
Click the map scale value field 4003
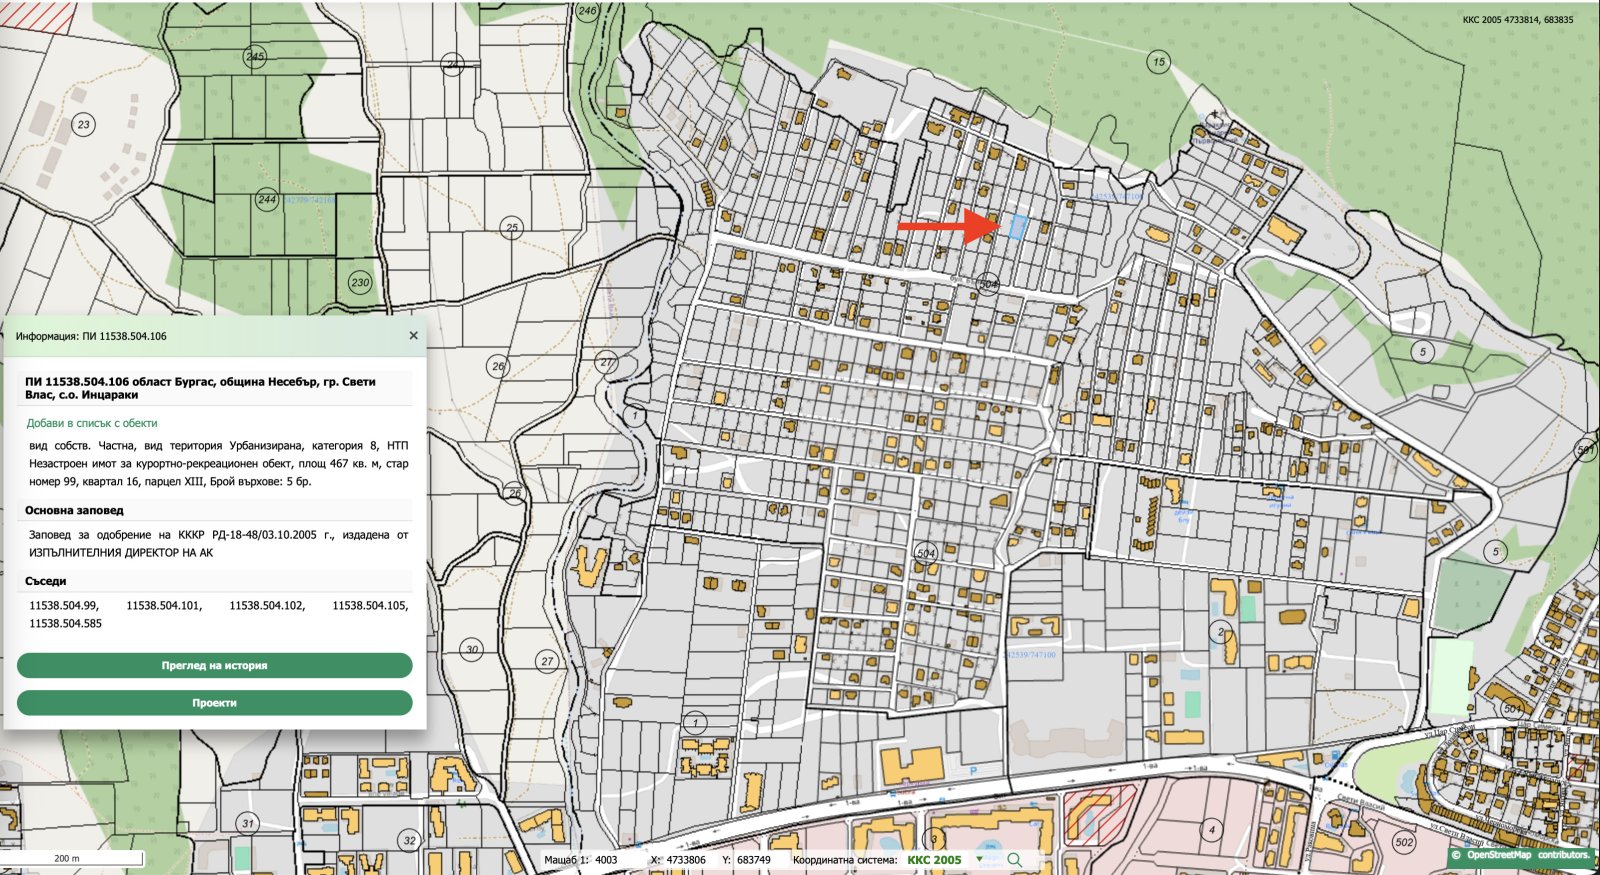pos(607,860)
